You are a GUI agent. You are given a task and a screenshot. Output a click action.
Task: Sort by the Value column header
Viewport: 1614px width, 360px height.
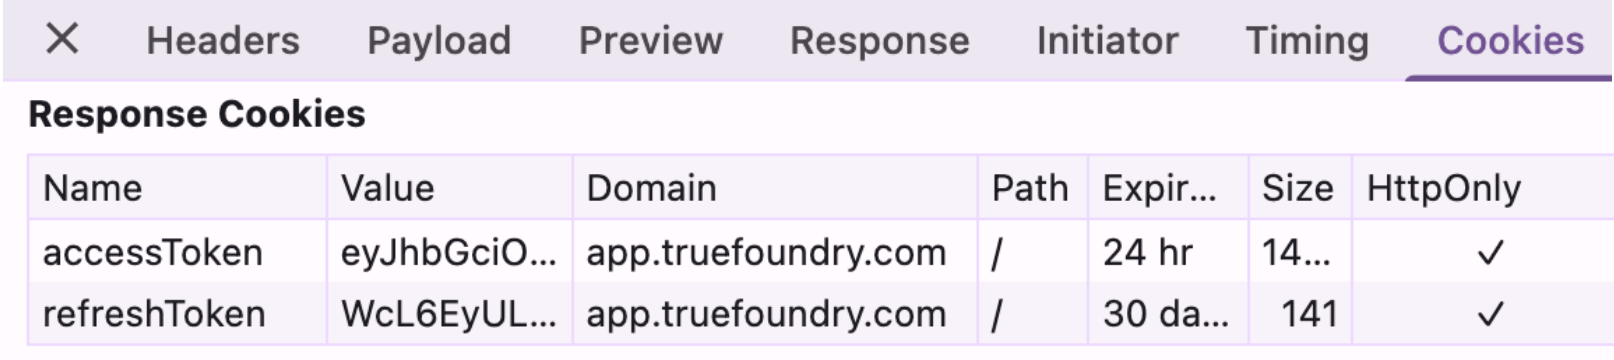pos(450,188)
